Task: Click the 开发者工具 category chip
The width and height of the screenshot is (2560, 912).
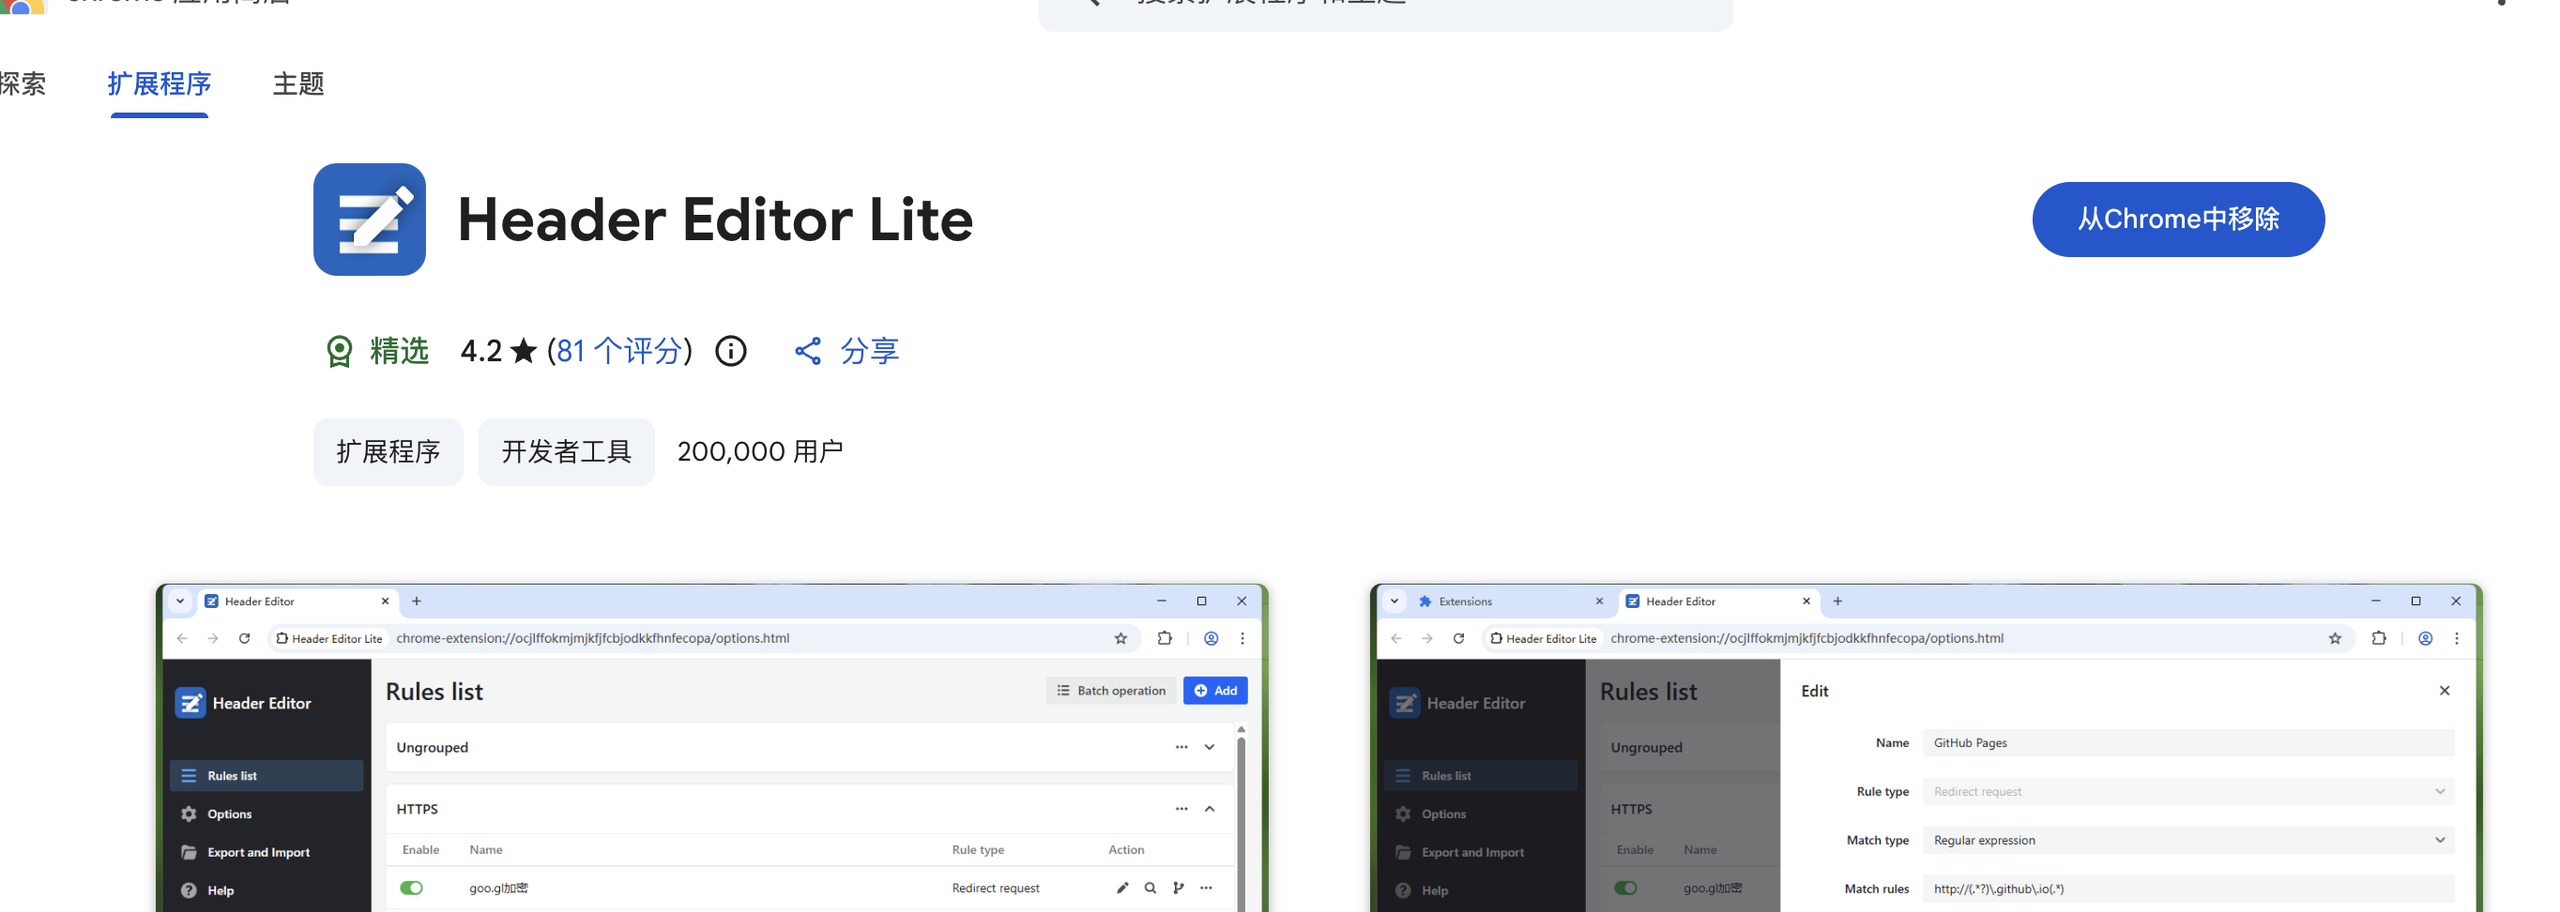Action: tap(566, 452)
